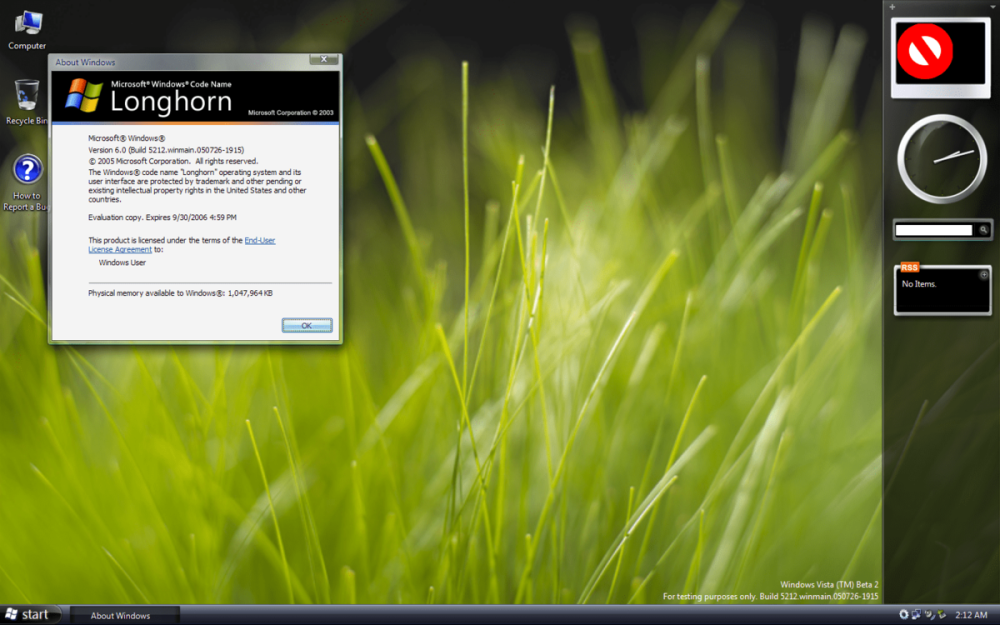Viewport: 1000px width, 625px height.
Task: Click the magnifying glass in the sidebar search gadget
Action: (x=983, y=230)
